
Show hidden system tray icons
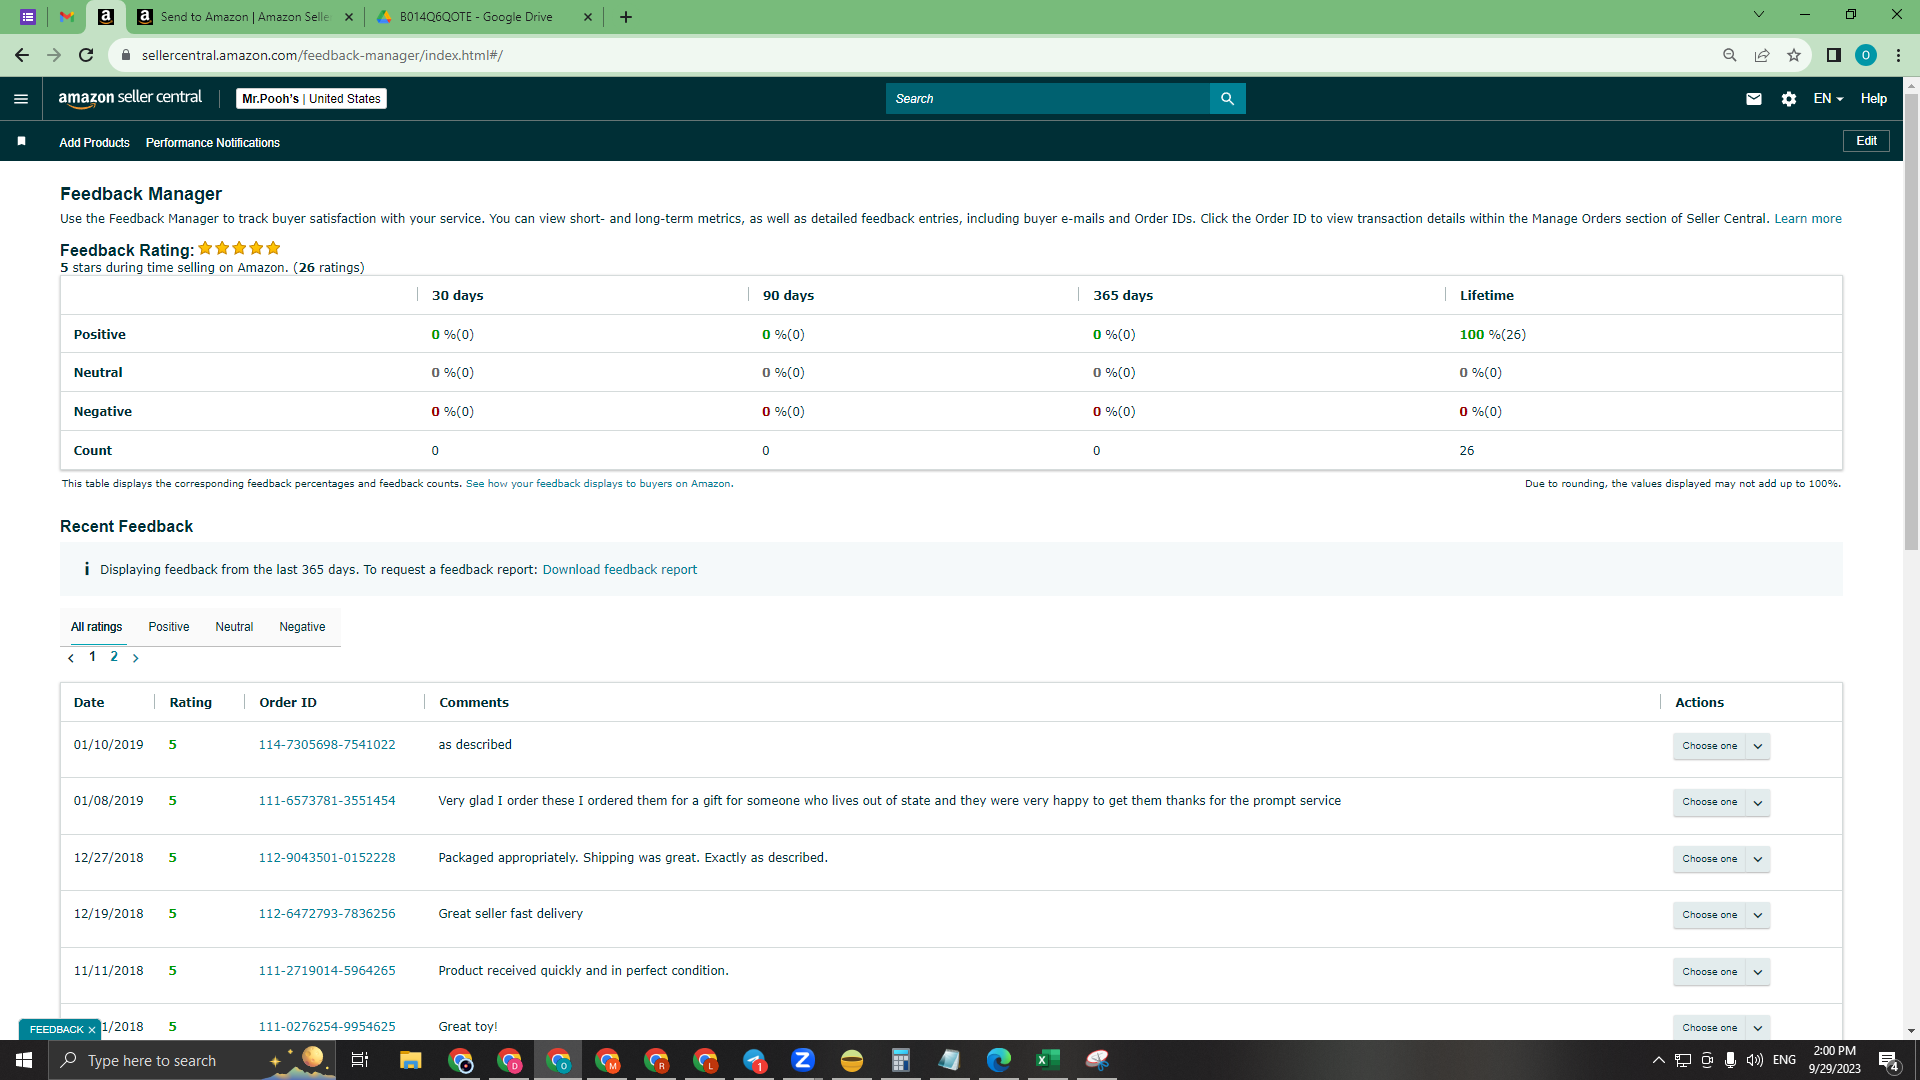[1658, 1060]
